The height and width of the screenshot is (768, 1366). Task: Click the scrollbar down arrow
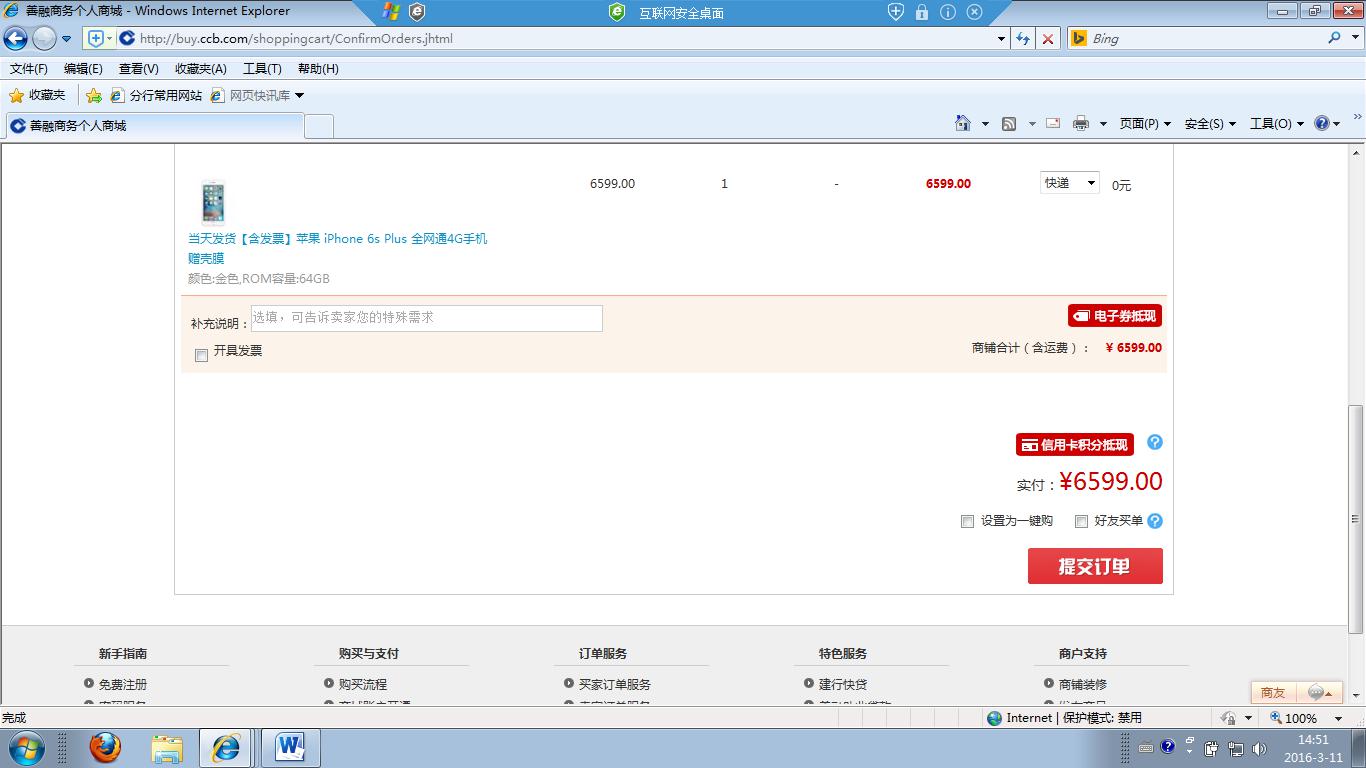[1357, 694]
